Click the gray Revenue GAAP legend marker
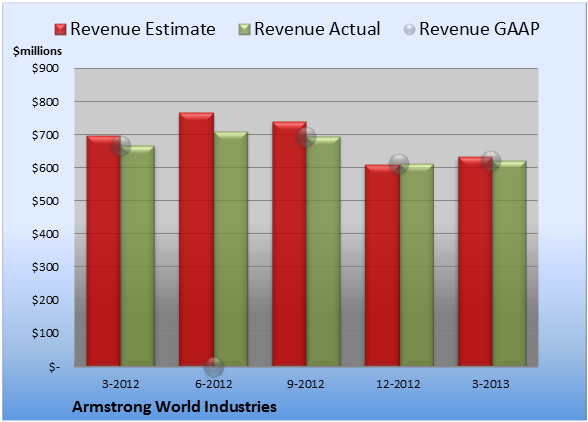 coord(410,30)
